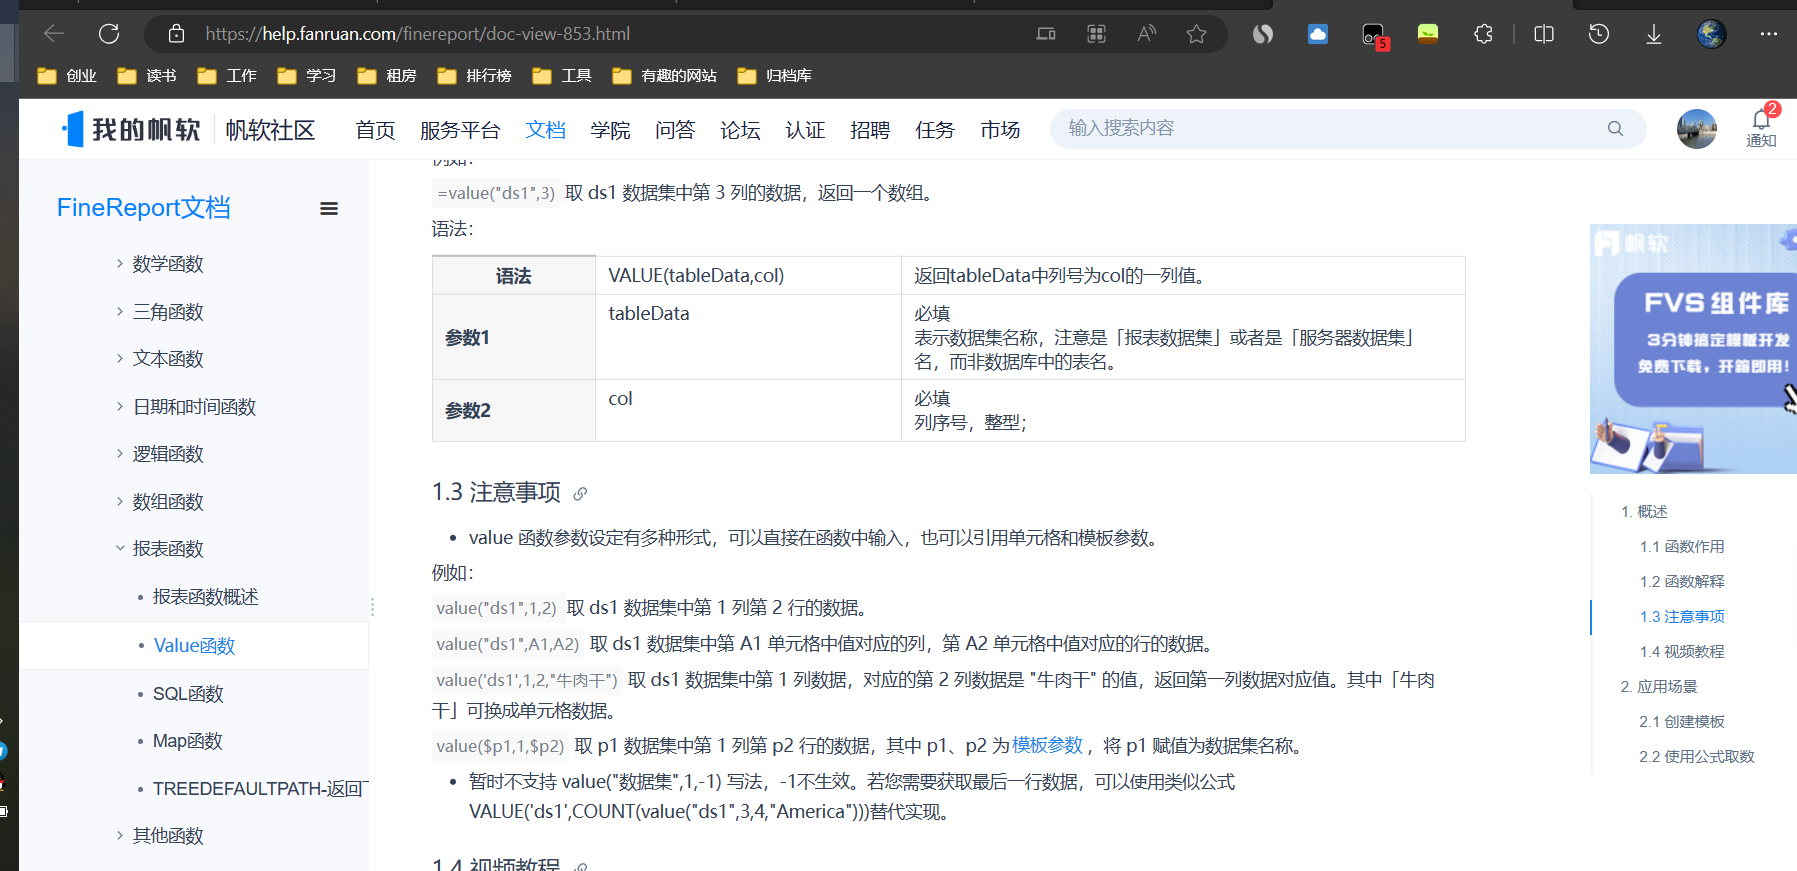
Task: Open the 工作 bookmarks folder
Action: (227, 76)
